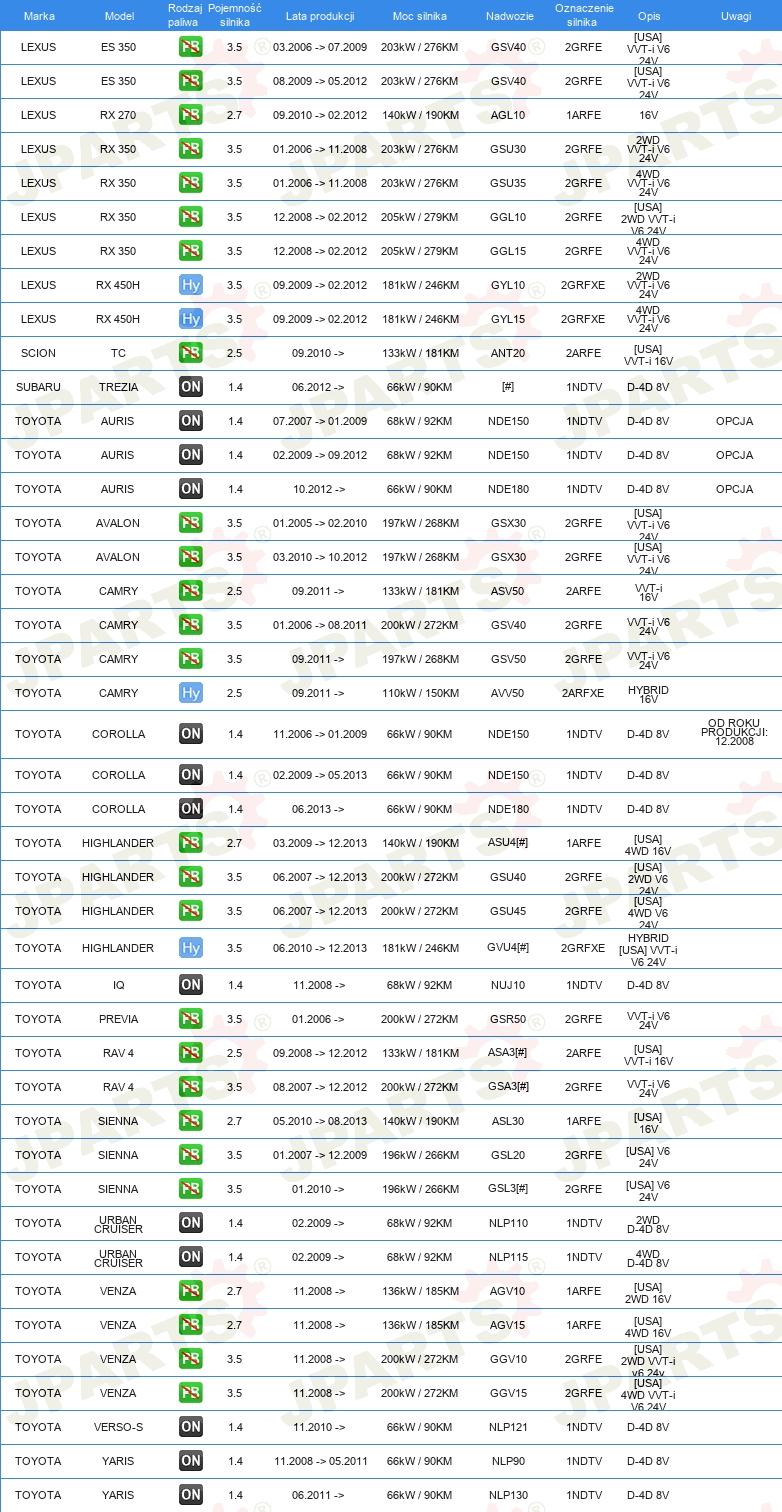
Task: Click the Uwagi column header
Action: [735, 16]
